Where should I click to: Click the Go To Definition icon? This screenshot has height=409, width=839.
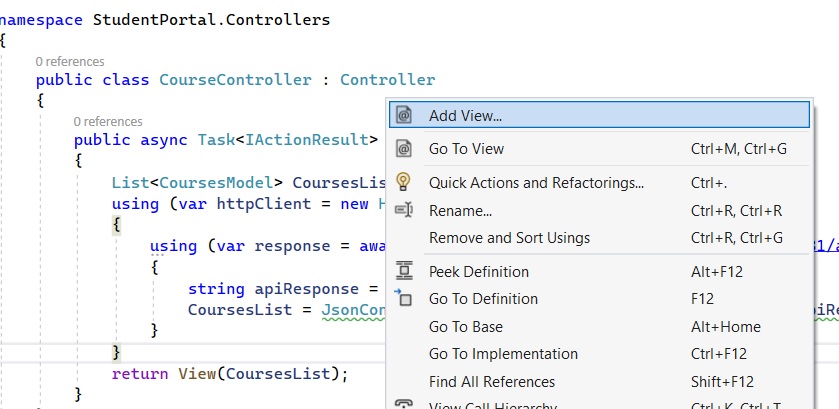(x=403, y=298)
